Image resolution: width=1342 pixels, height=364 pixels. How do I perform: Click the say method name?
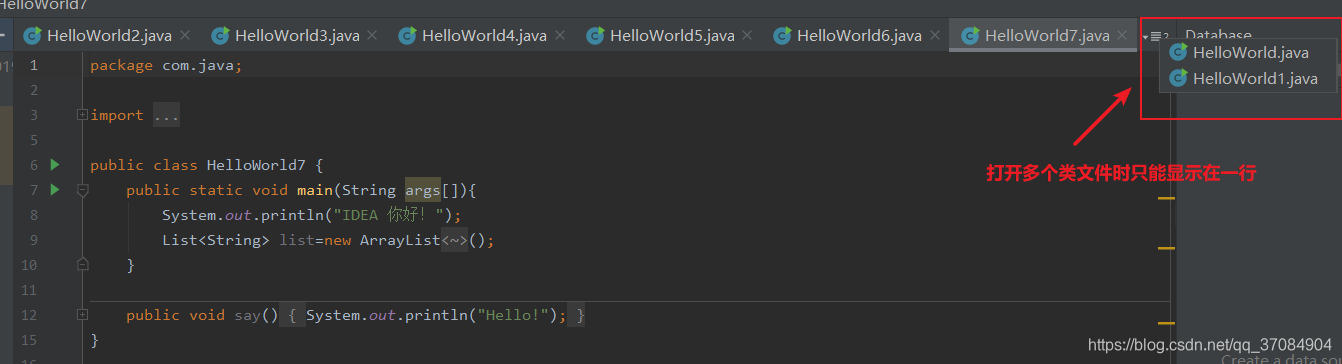pyautogui.click(x=247, y=315)
